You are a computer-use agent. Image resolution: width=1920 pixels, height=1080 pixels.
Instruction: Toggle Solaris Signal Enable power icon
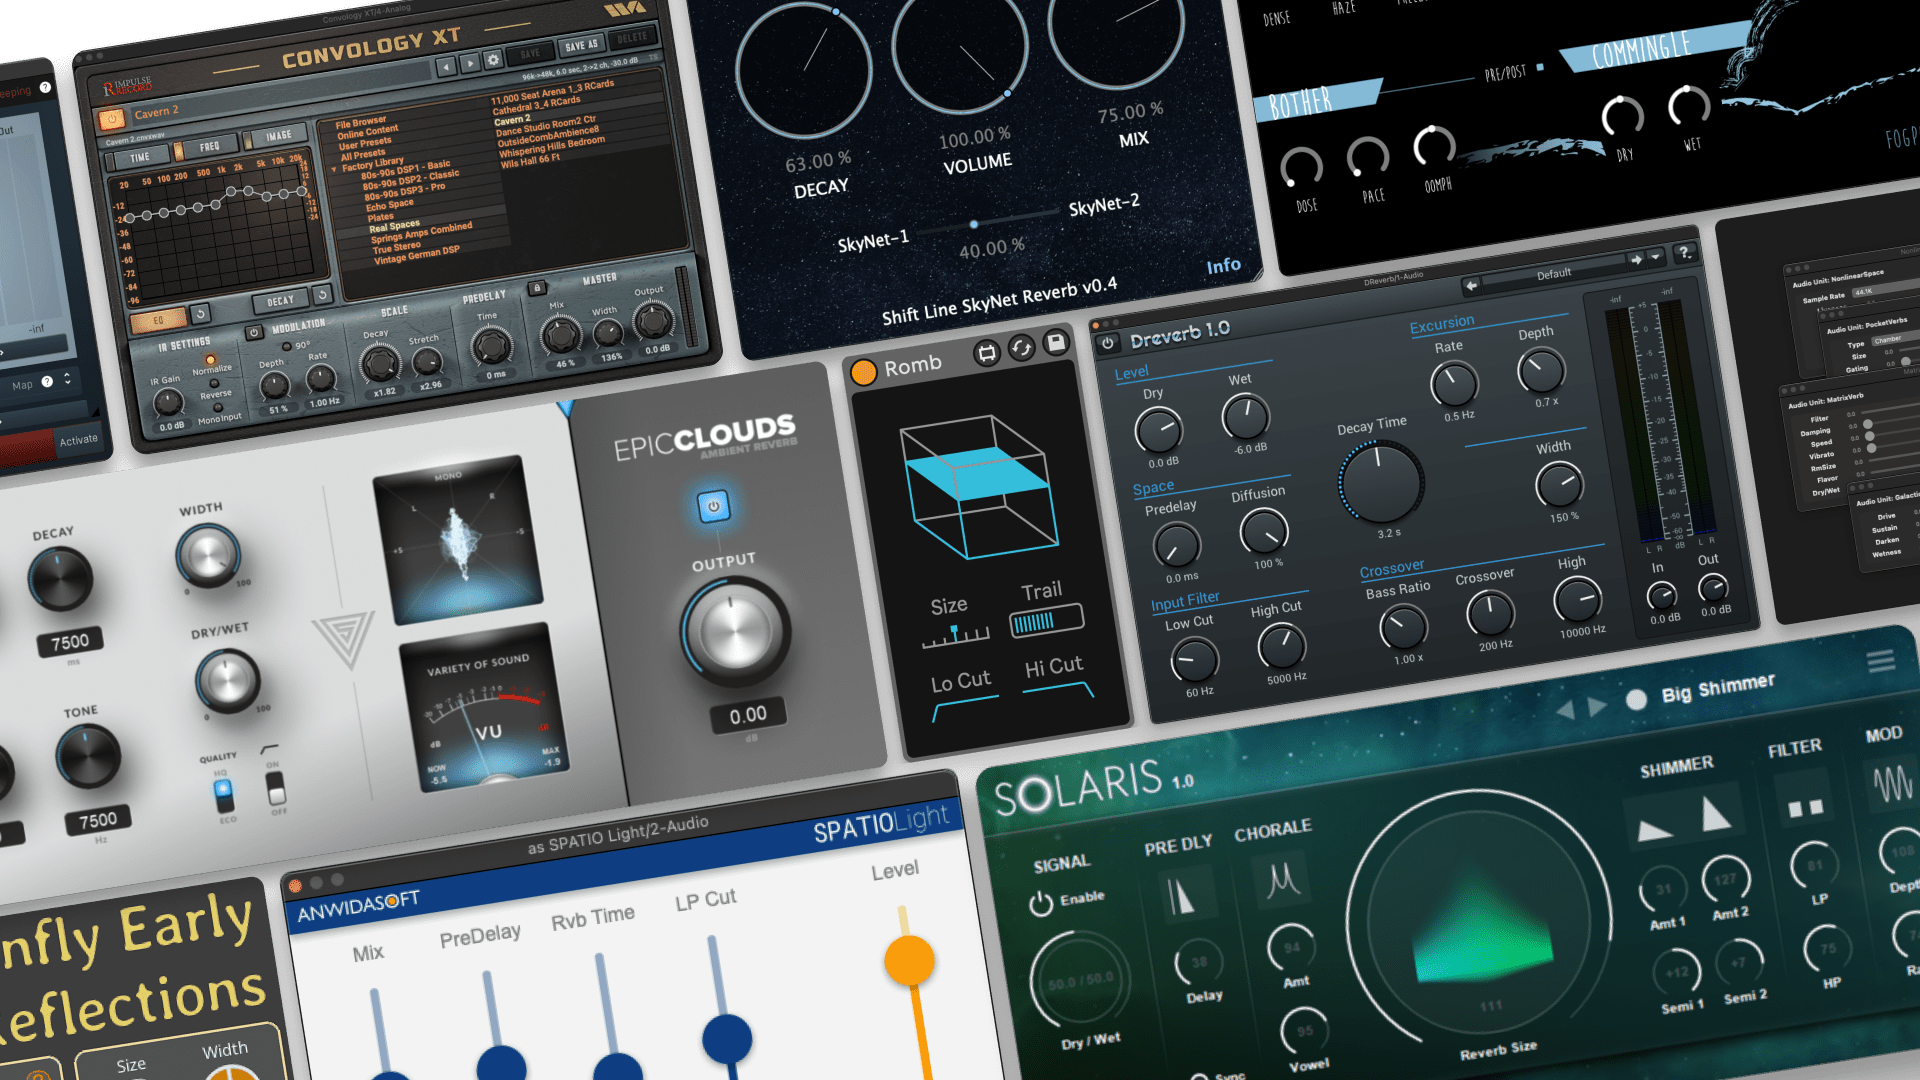coord(1041,903)
